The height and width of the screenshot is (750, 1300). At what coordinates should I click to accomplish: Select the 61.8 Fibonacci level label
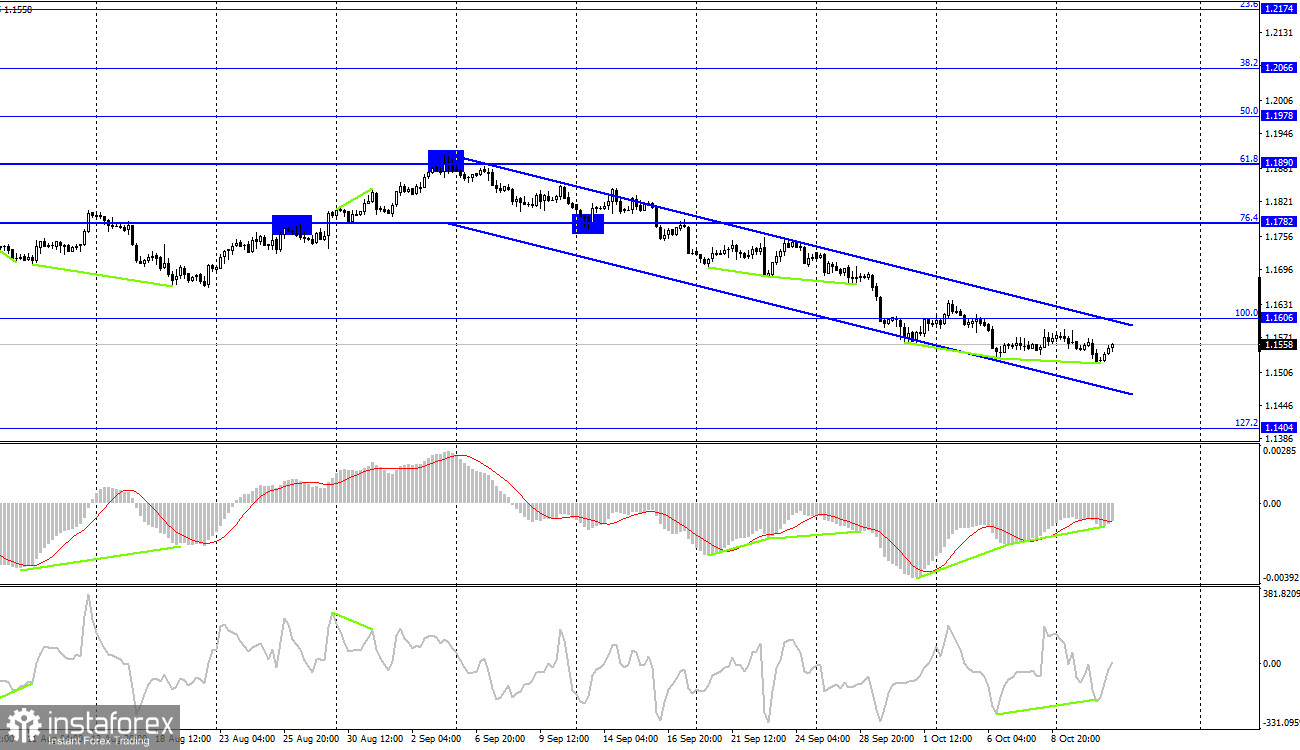point(1248,158)
